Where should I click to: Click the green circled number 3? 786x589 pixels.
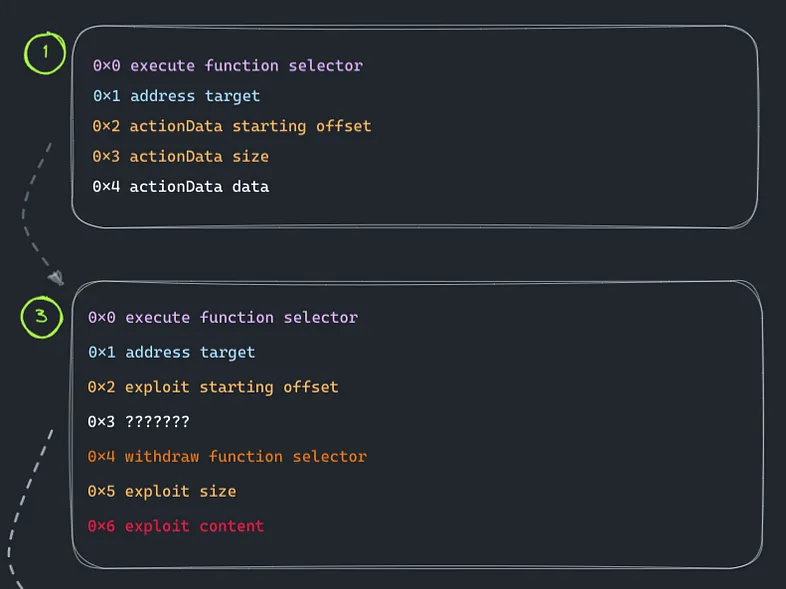pyautogui.click(x=40, y=317)
